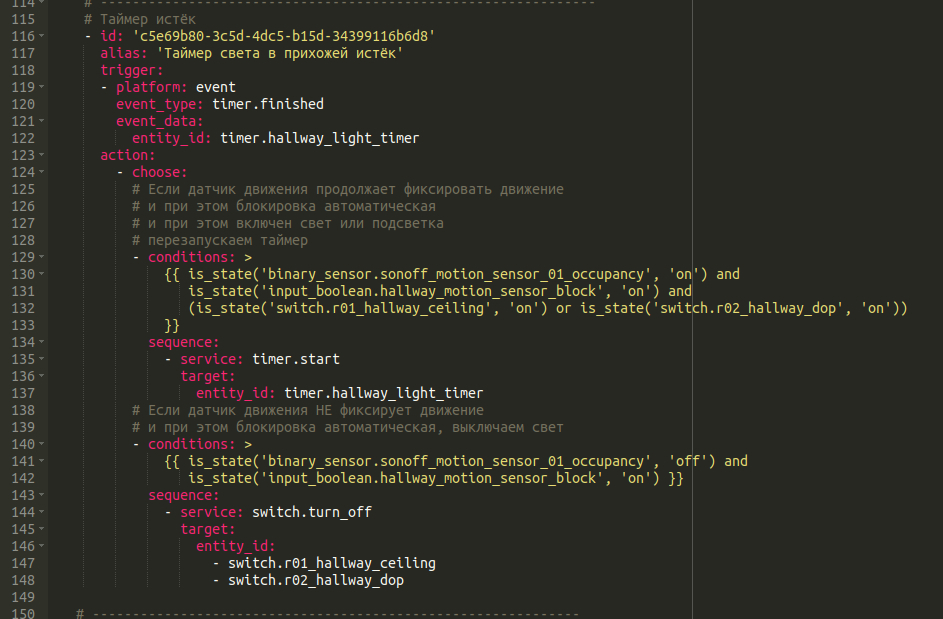Click the automation id string c5e69b80
This screenshot has width=943, height=619.
[284, 36]
